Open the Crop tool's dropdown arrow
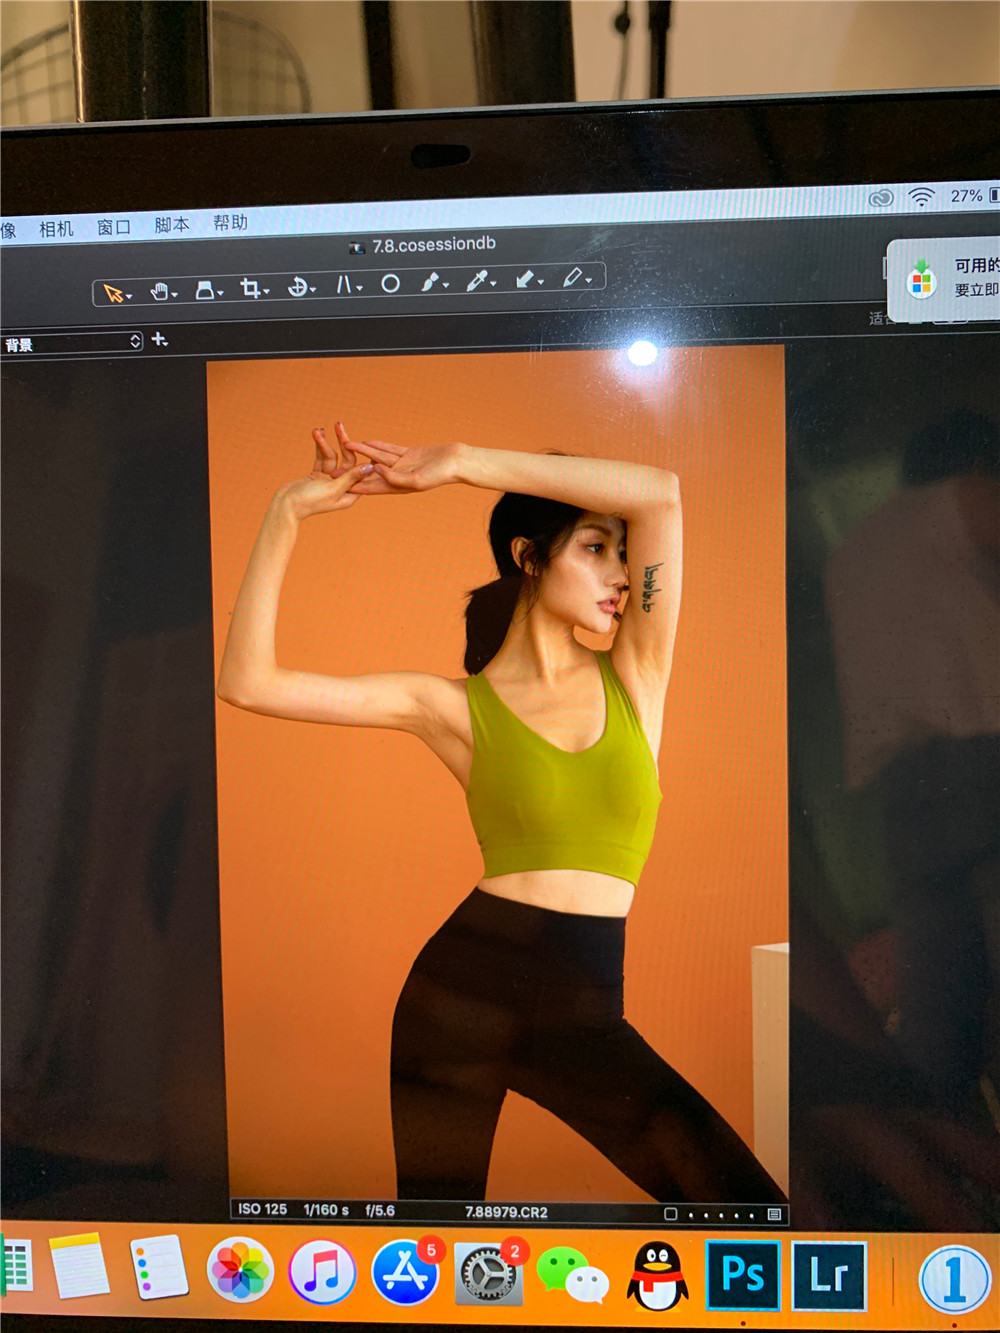 coord(267,292)
